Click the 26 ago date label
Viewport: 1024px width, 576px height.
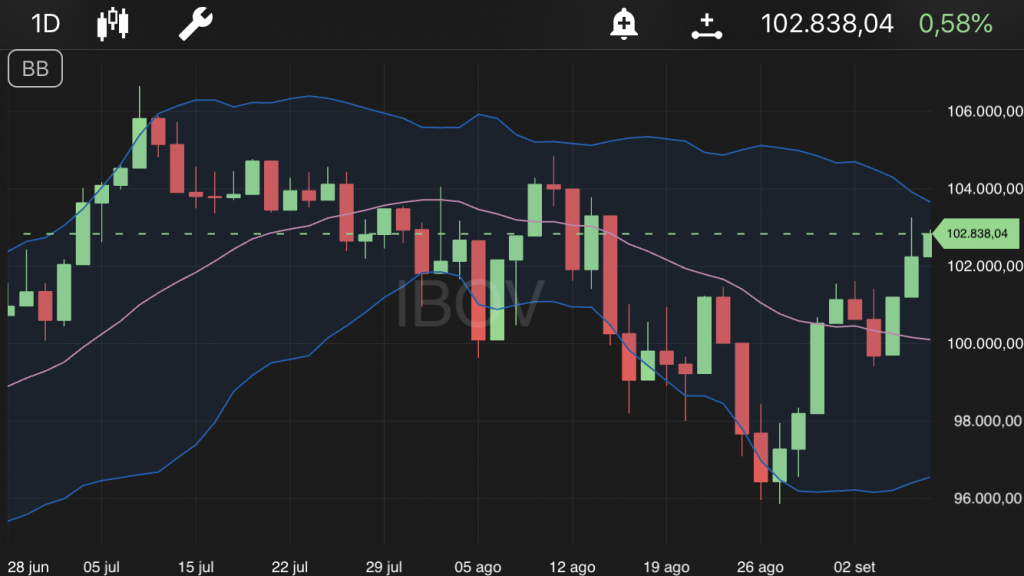(760, 567)
